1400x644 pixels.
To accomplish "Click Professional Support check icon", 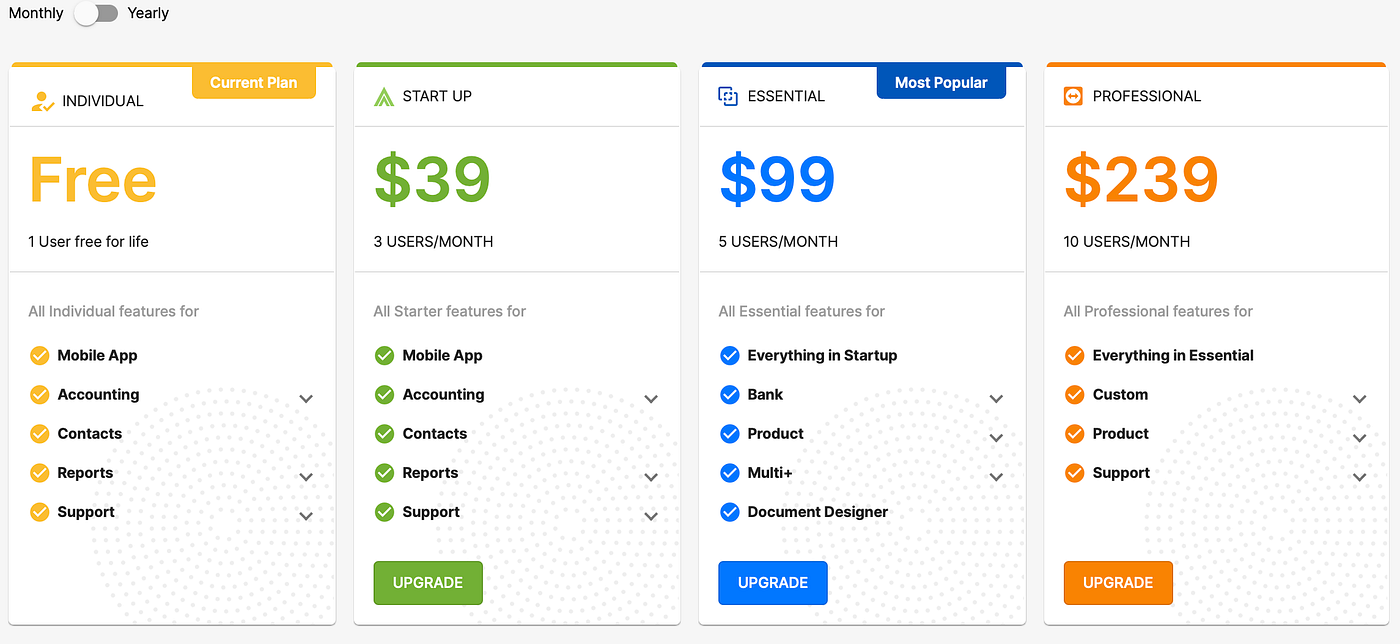I will click(1074, 472).
